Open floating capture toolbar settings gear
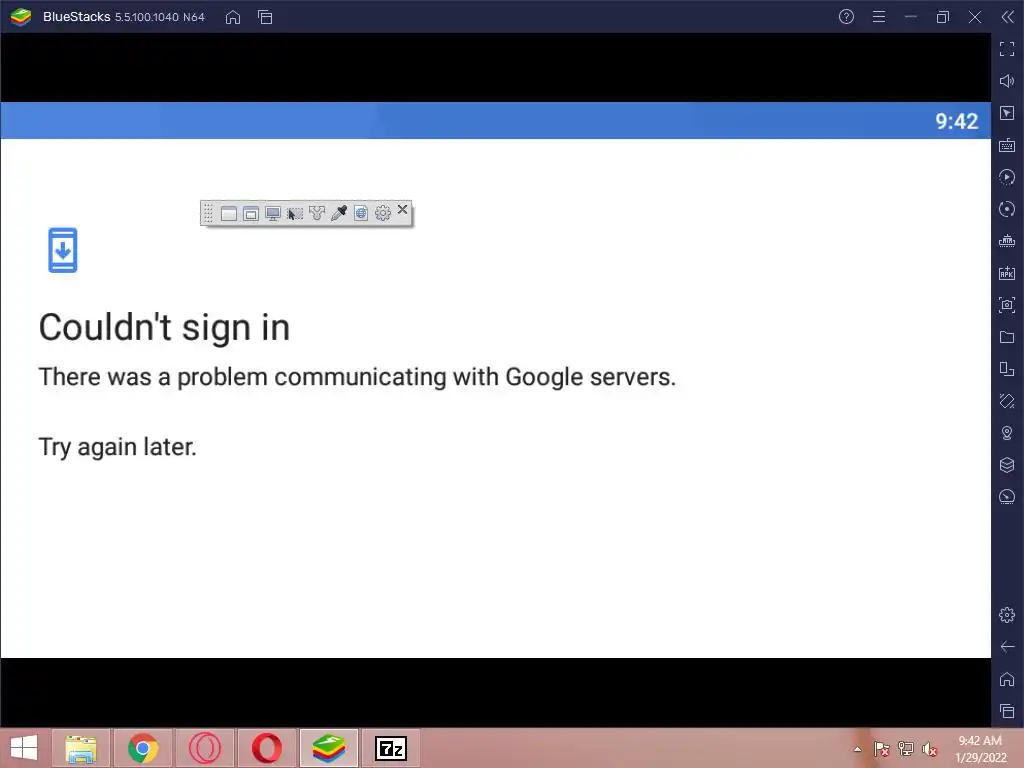 383,213
